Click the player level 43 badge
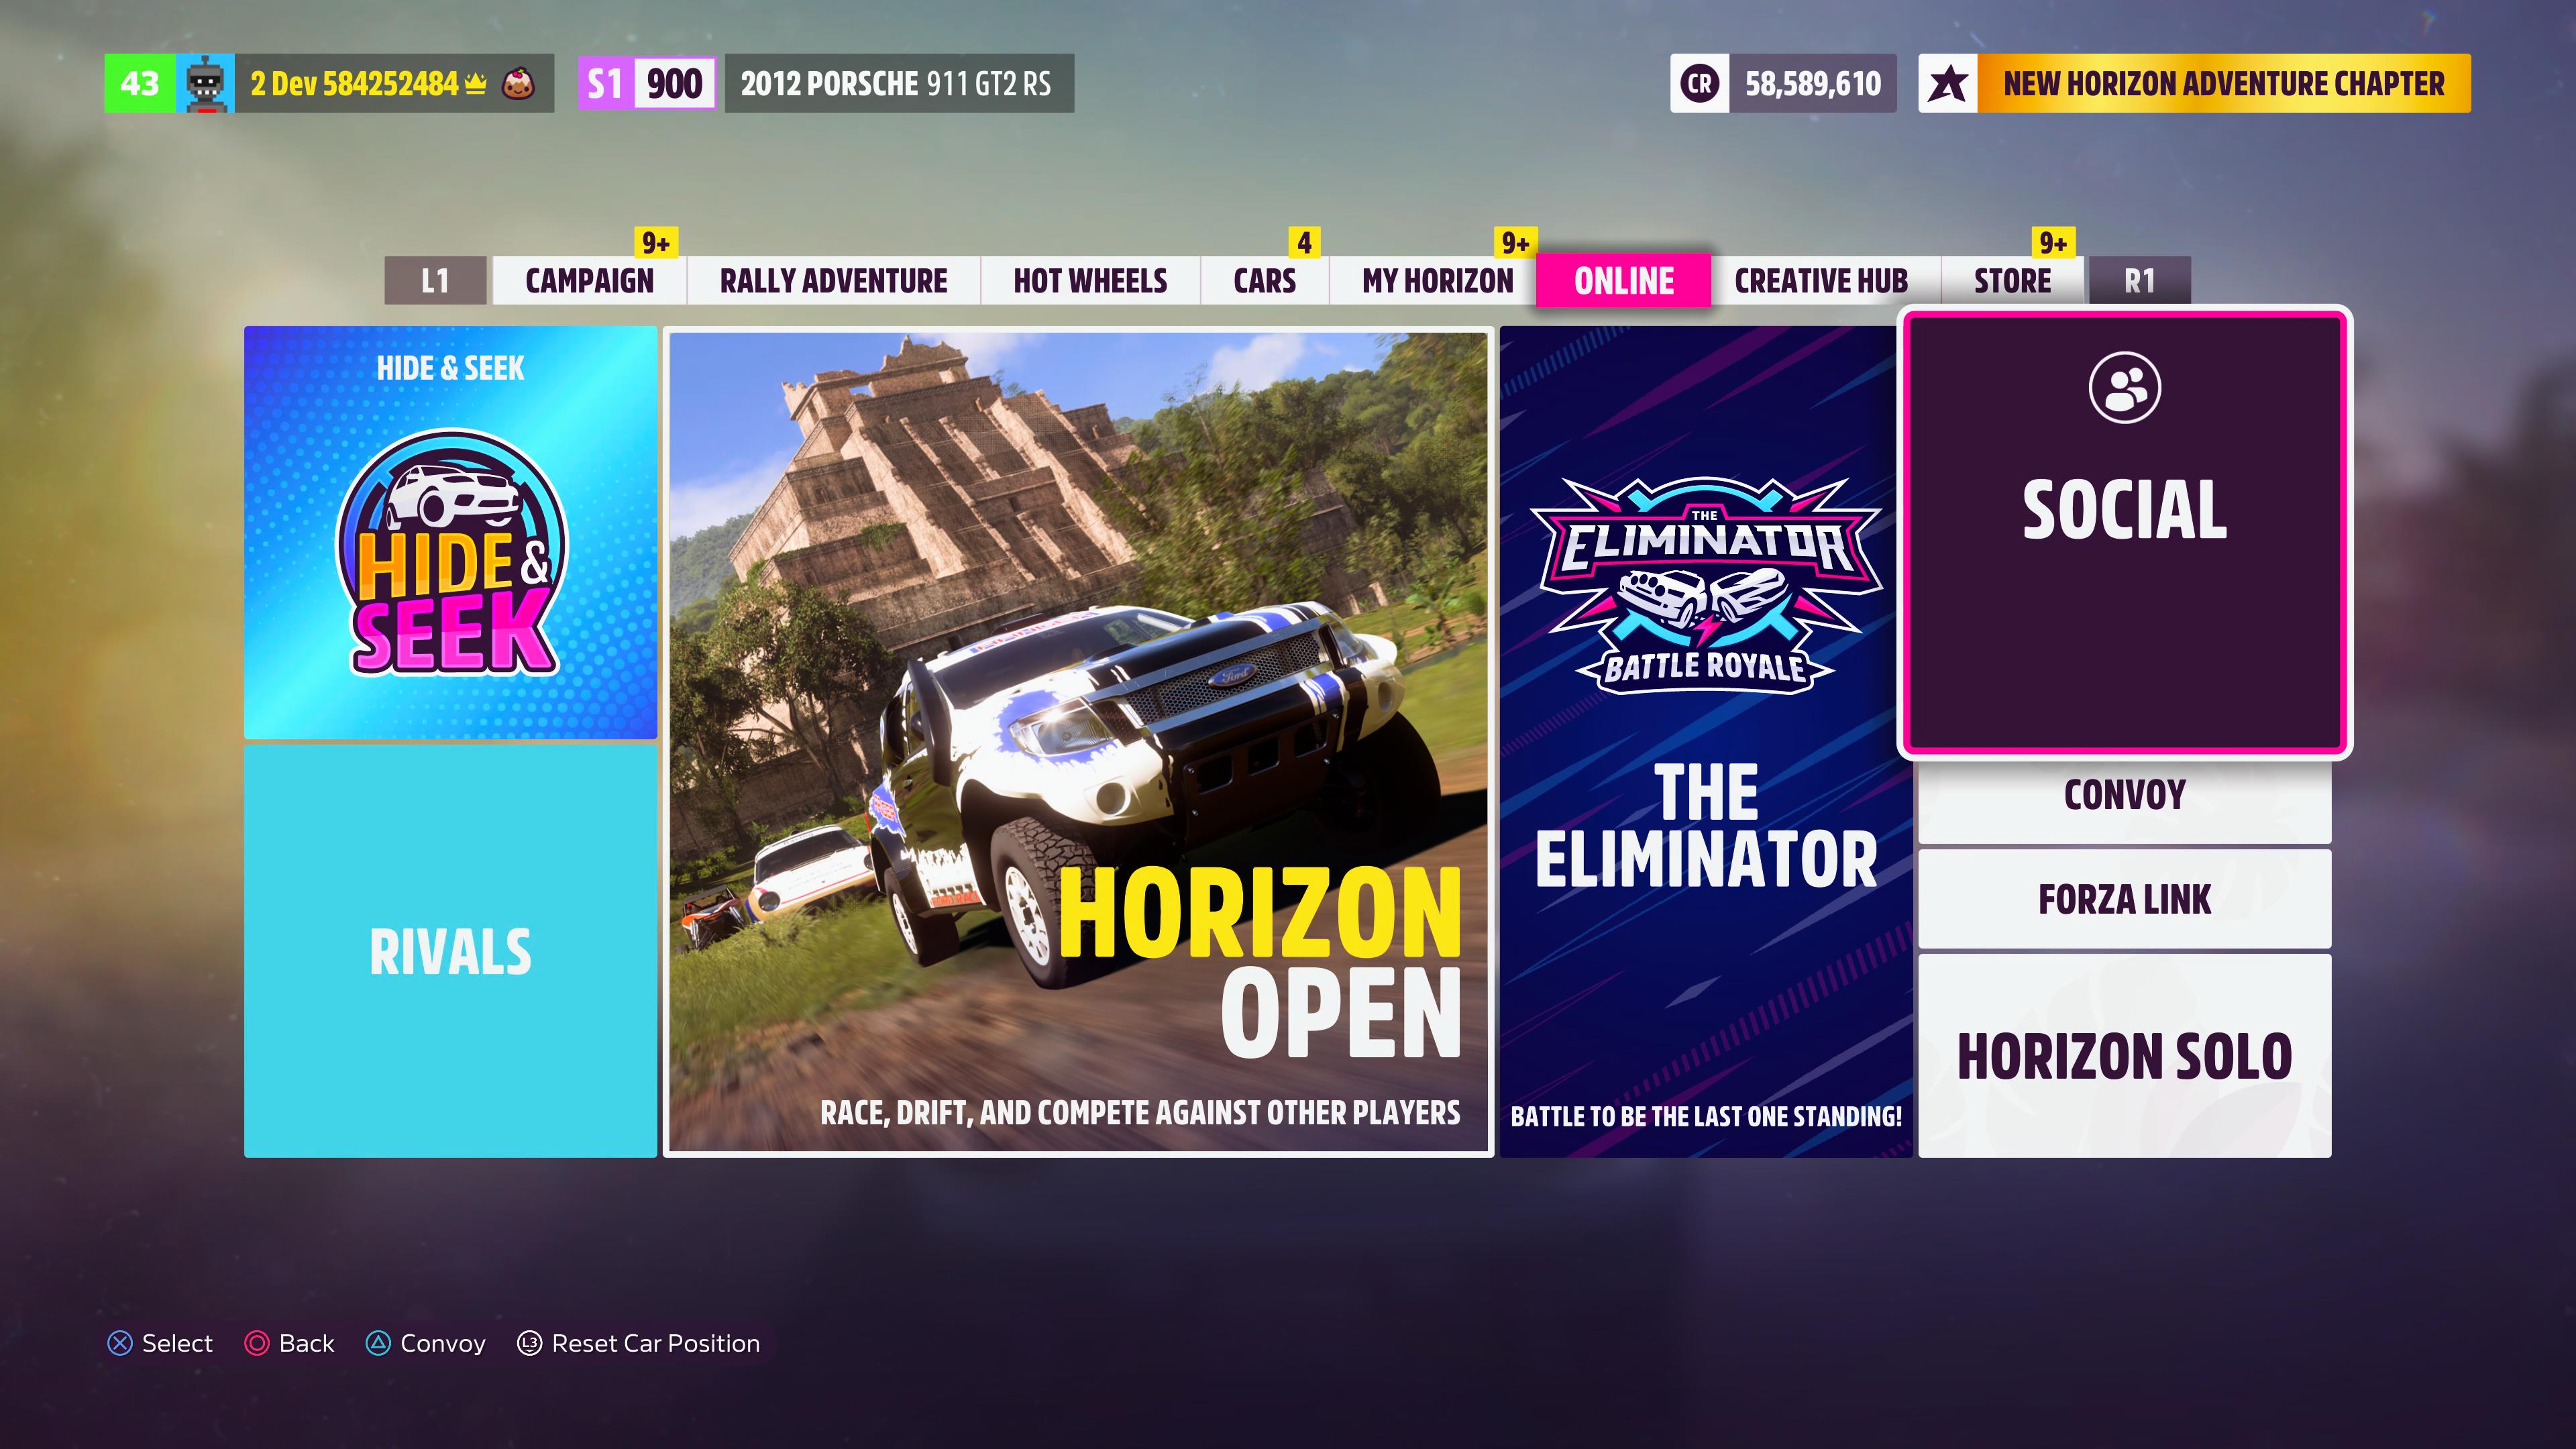 (x=140, y=83)
